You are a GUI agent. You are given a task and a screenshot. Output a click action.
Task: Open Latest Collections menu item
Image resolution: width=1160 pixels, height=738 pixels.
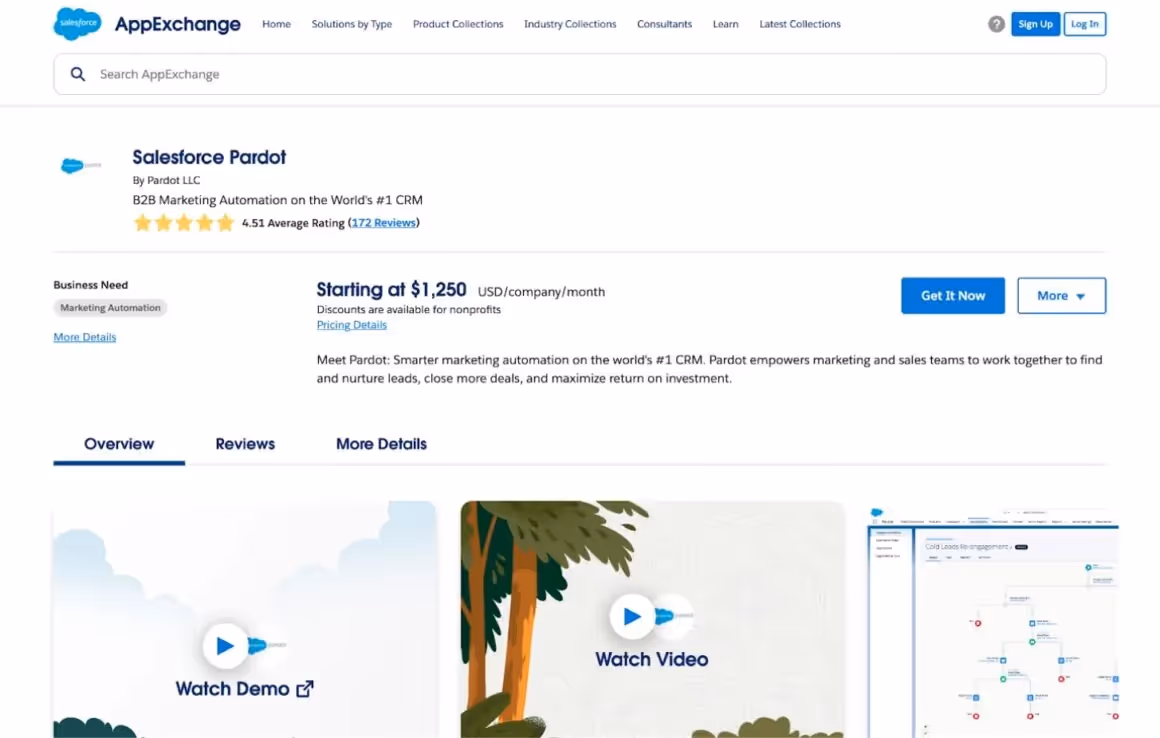[800, 24]
